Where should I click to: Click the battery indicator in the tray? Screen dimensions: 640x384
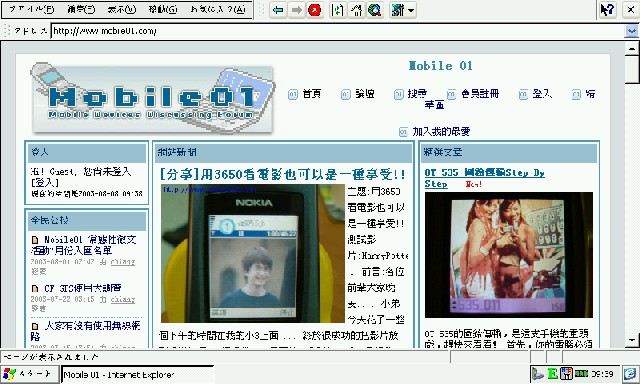(x=581, y=373)
